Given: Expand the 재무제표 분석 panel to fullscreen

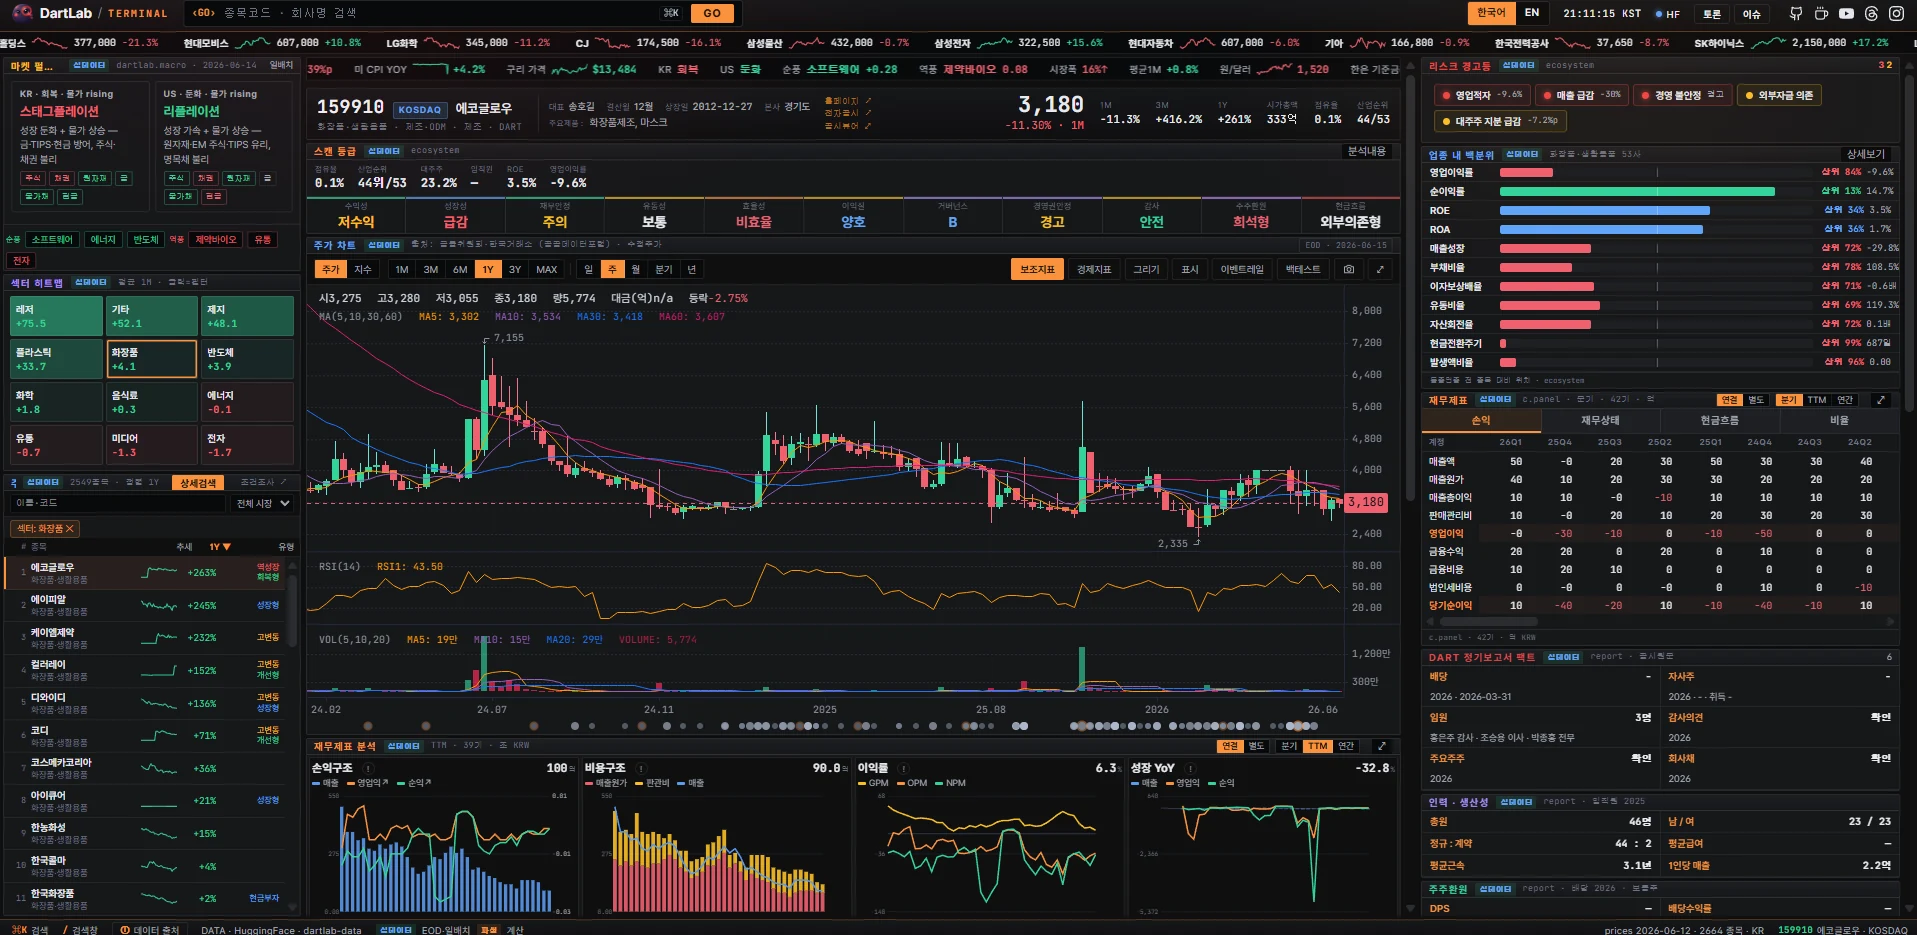Looking at the screenshot, I should pos(1382,746).
